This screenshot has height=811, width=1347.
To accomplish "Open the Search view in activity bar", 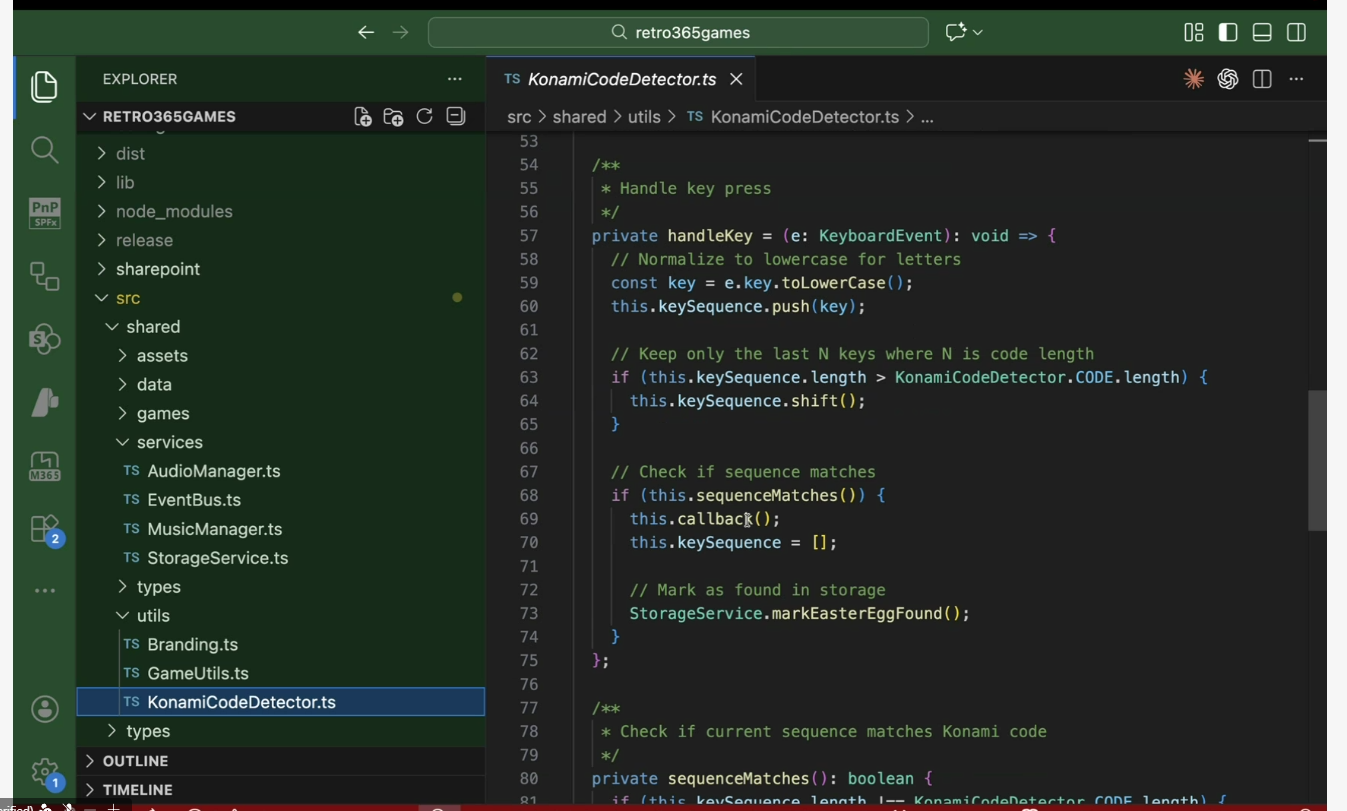I will pos(44,150).
